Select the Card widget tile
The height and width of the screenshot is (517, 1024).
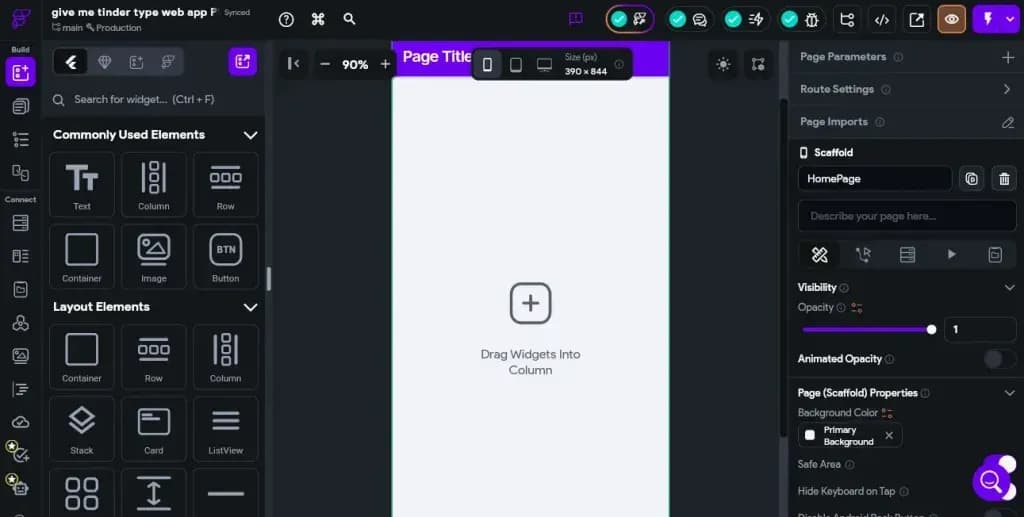153,429
